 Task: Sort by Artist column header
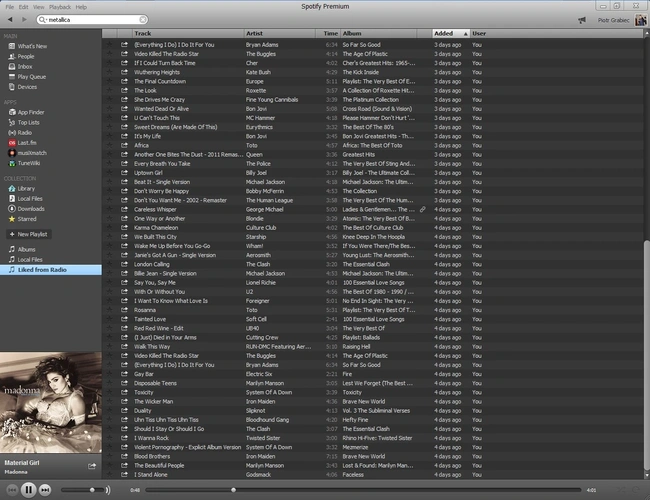(279, 34)
